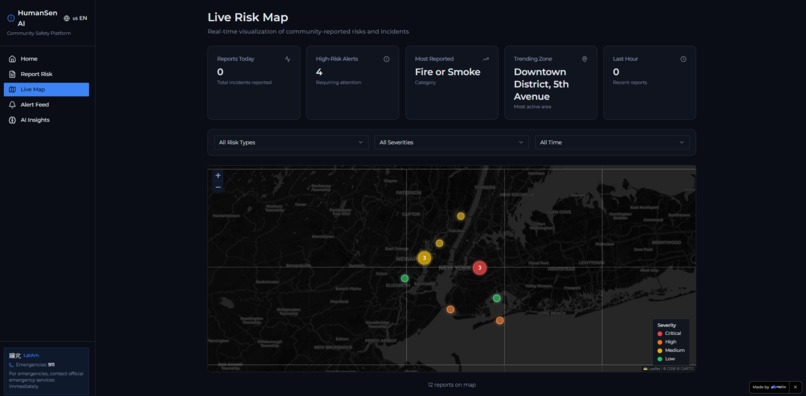806x396 pixels.
Task: Click the HumanSen AI logo icon
Action: coord(11,18)
